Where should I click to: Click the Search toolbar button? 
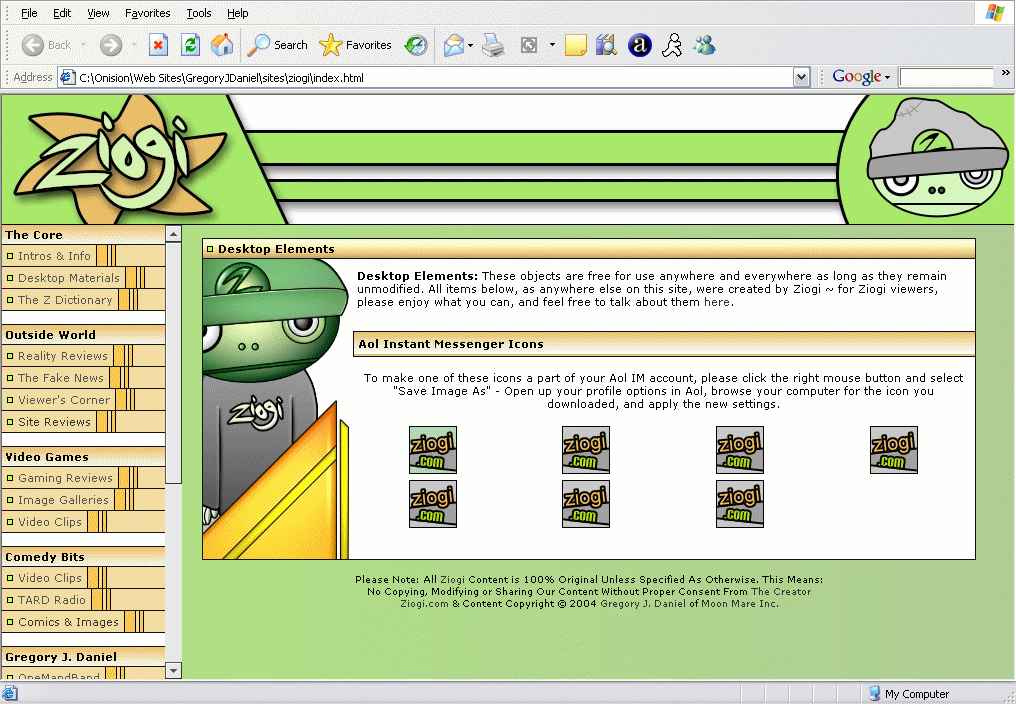[278, 45]
